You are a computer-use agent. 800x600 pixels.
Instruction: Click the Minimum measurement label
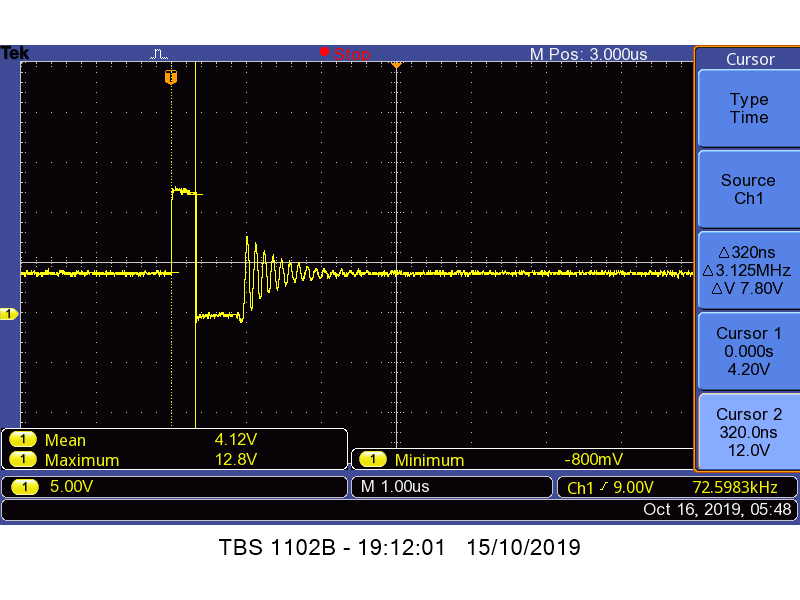pyautogui.click(x=429, y=460)
